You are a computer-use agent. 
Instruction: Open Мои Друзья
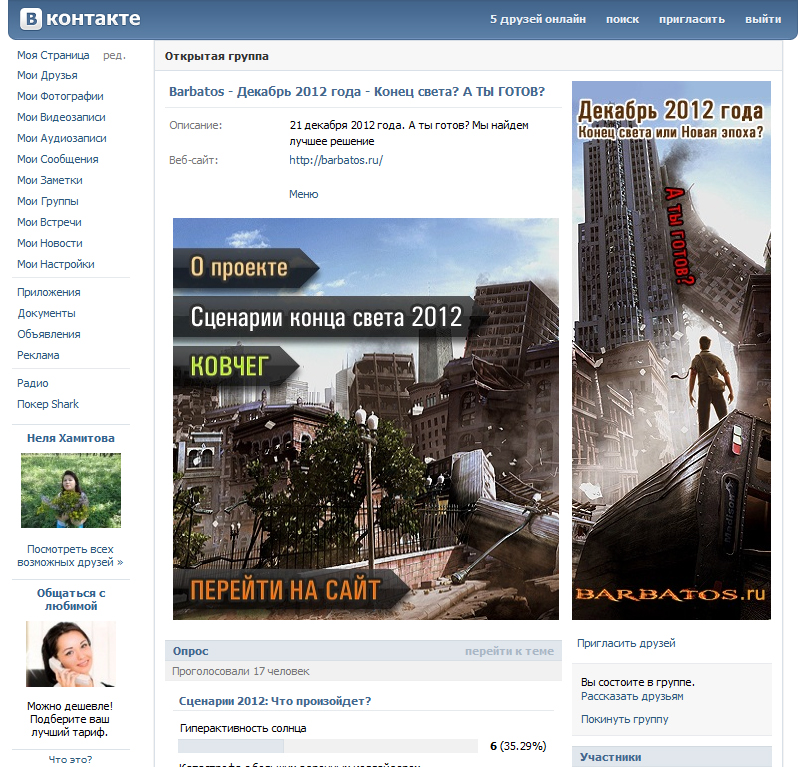pos(47,75)
